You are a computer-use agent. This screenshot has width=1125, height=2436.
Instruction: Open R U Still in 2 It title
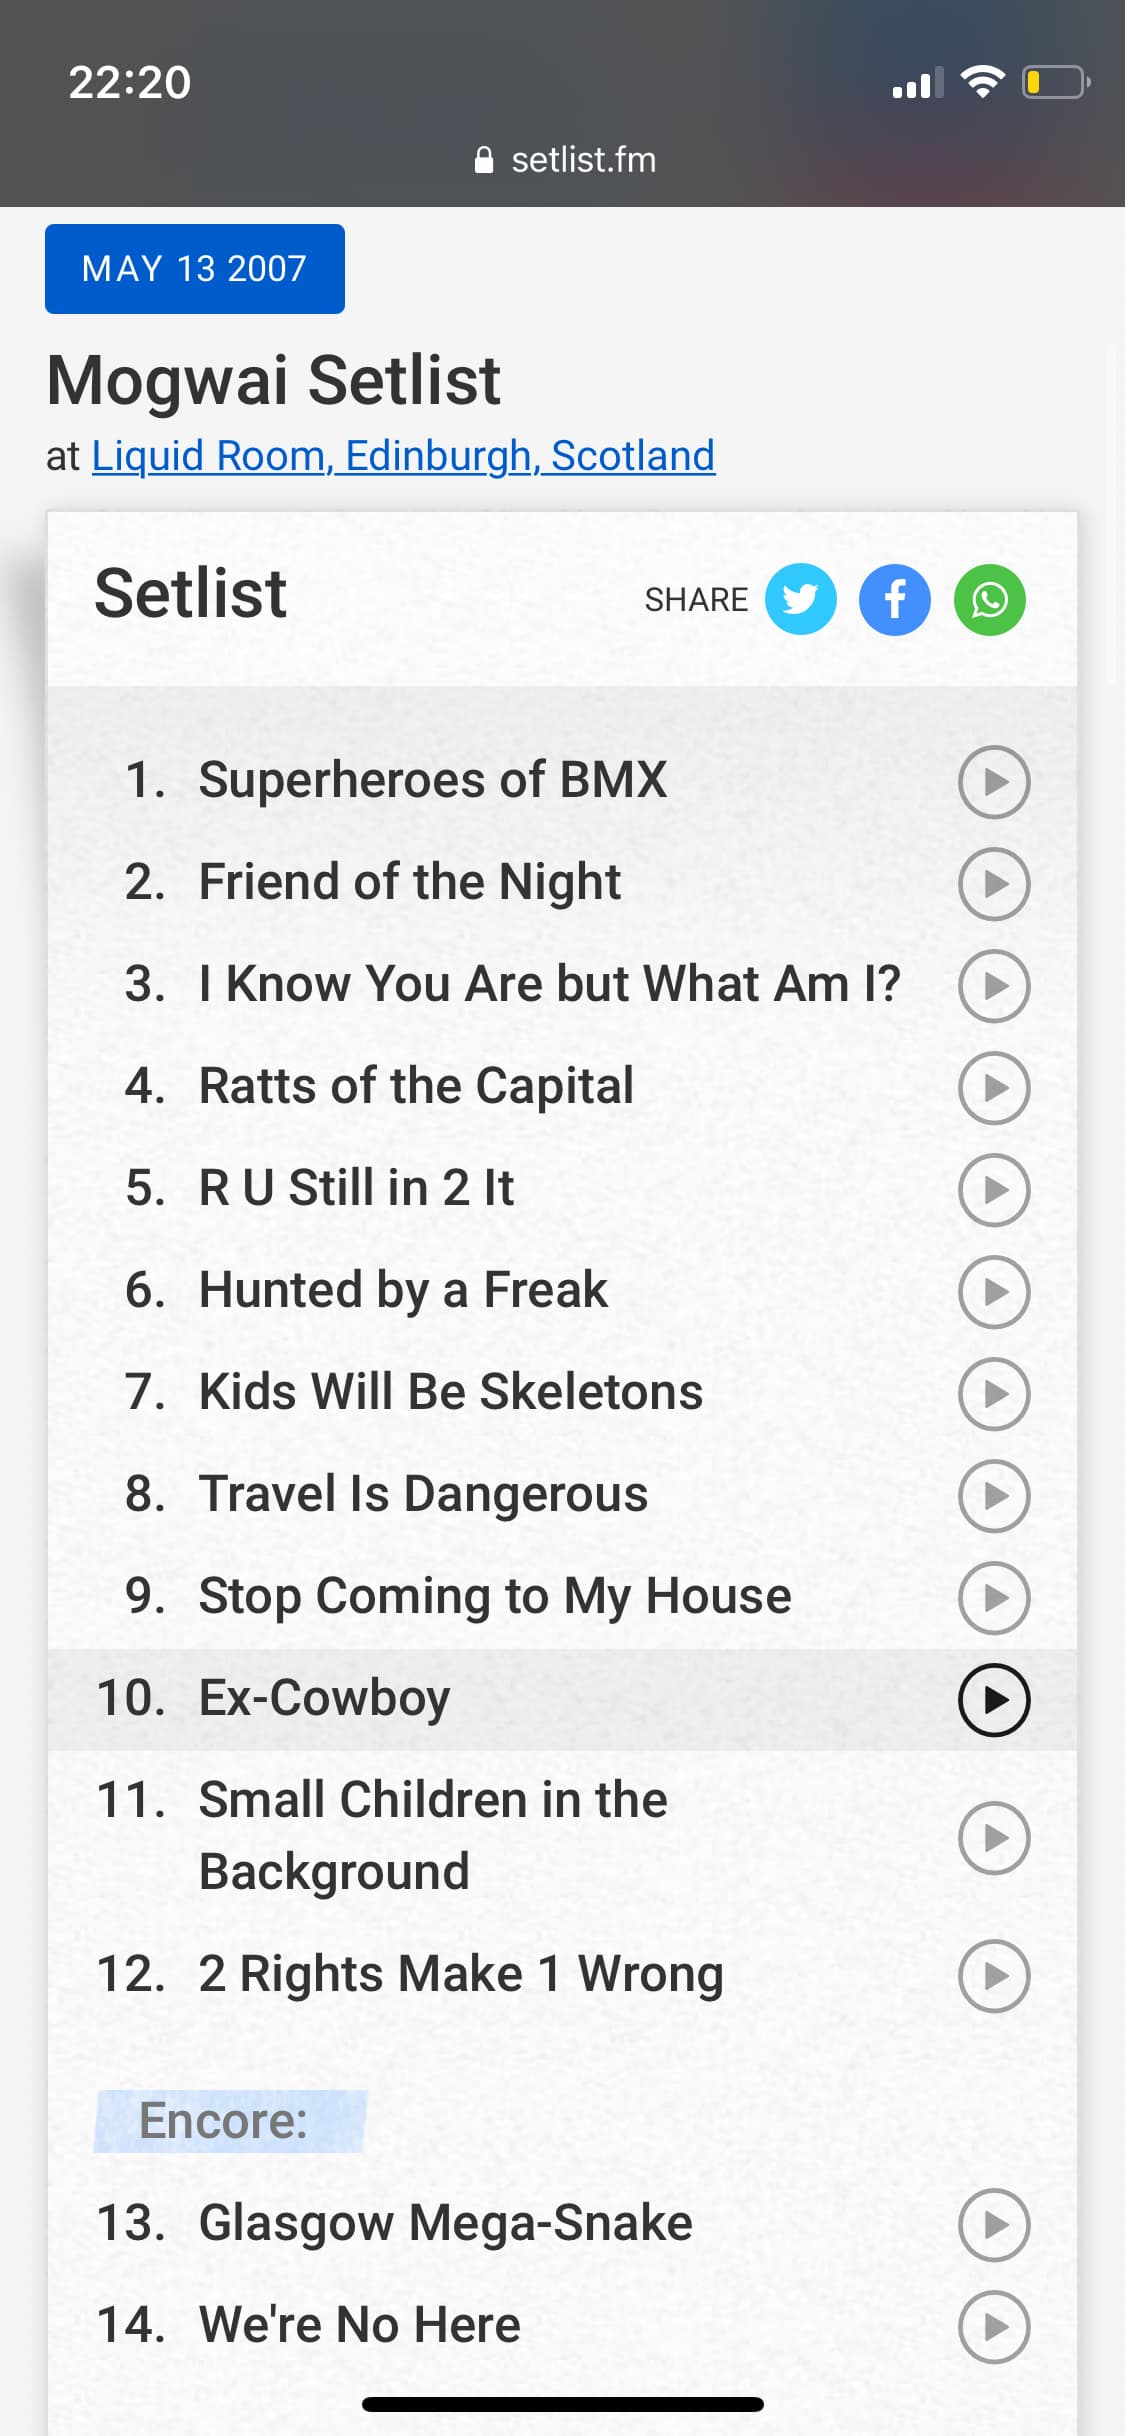pos(357,1188)
